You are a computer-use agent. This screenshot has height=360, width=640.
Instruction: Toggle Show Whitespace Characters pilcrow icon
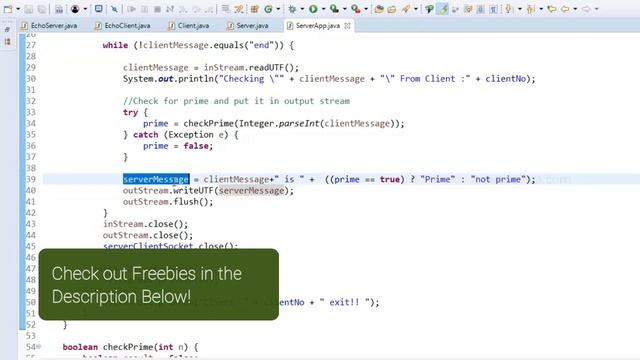493,9
